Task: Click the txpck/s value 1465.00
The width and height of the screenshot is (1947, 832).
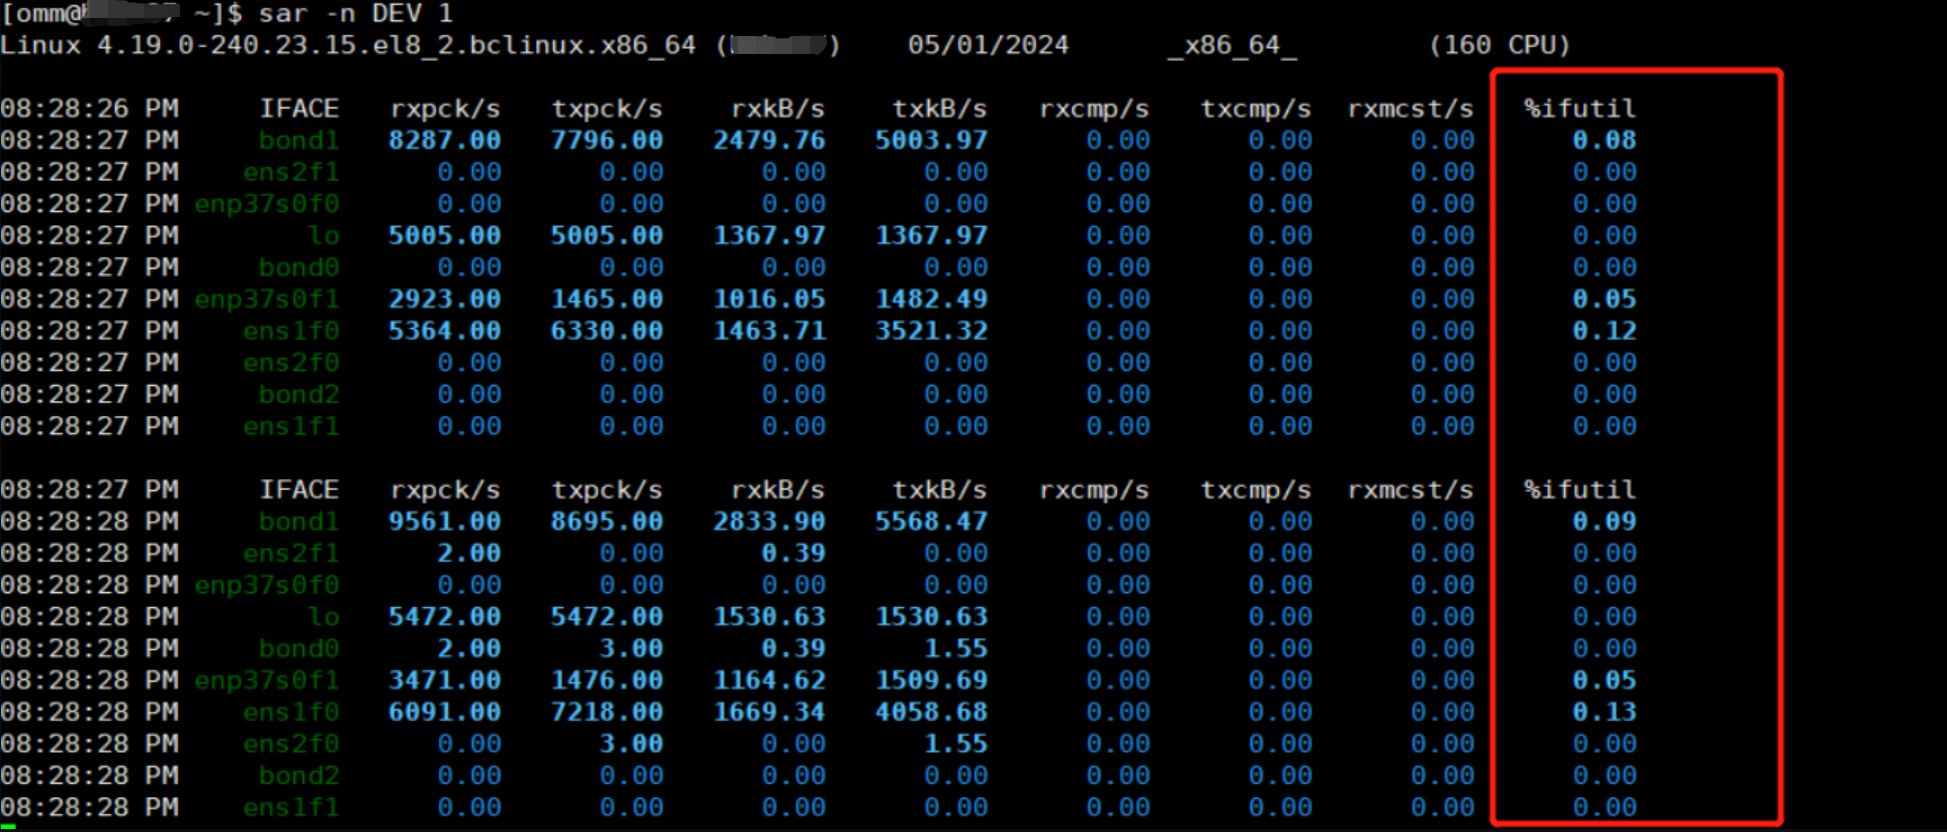Action: point(607,299)
